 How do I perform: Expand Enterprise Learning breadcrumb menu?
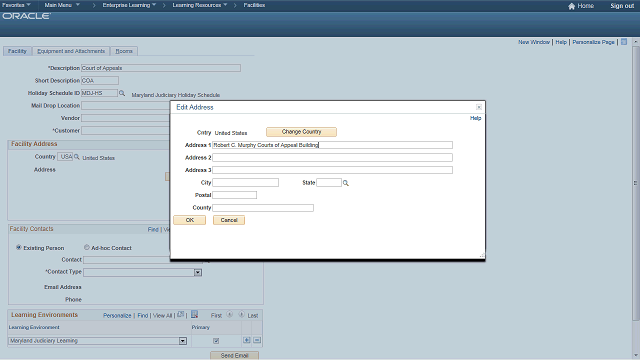(x=129, y=5)
